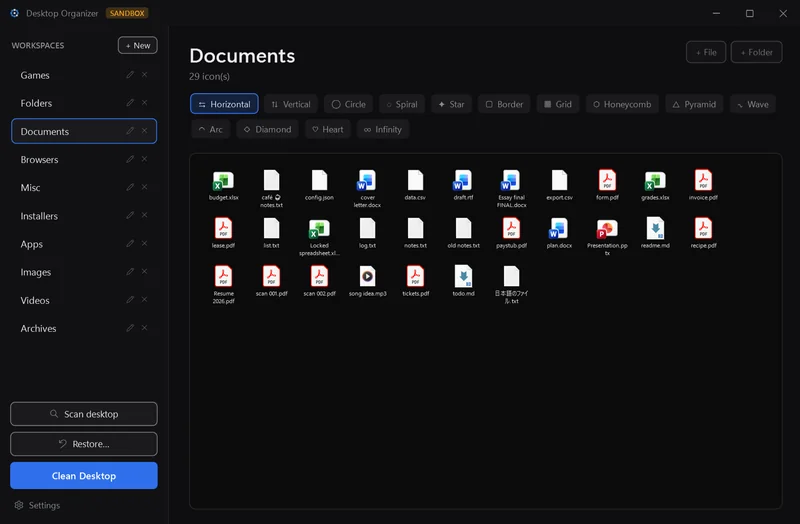Click the form.pdf icon
Viewport: 800px width, 524px height.
point(607,181)
